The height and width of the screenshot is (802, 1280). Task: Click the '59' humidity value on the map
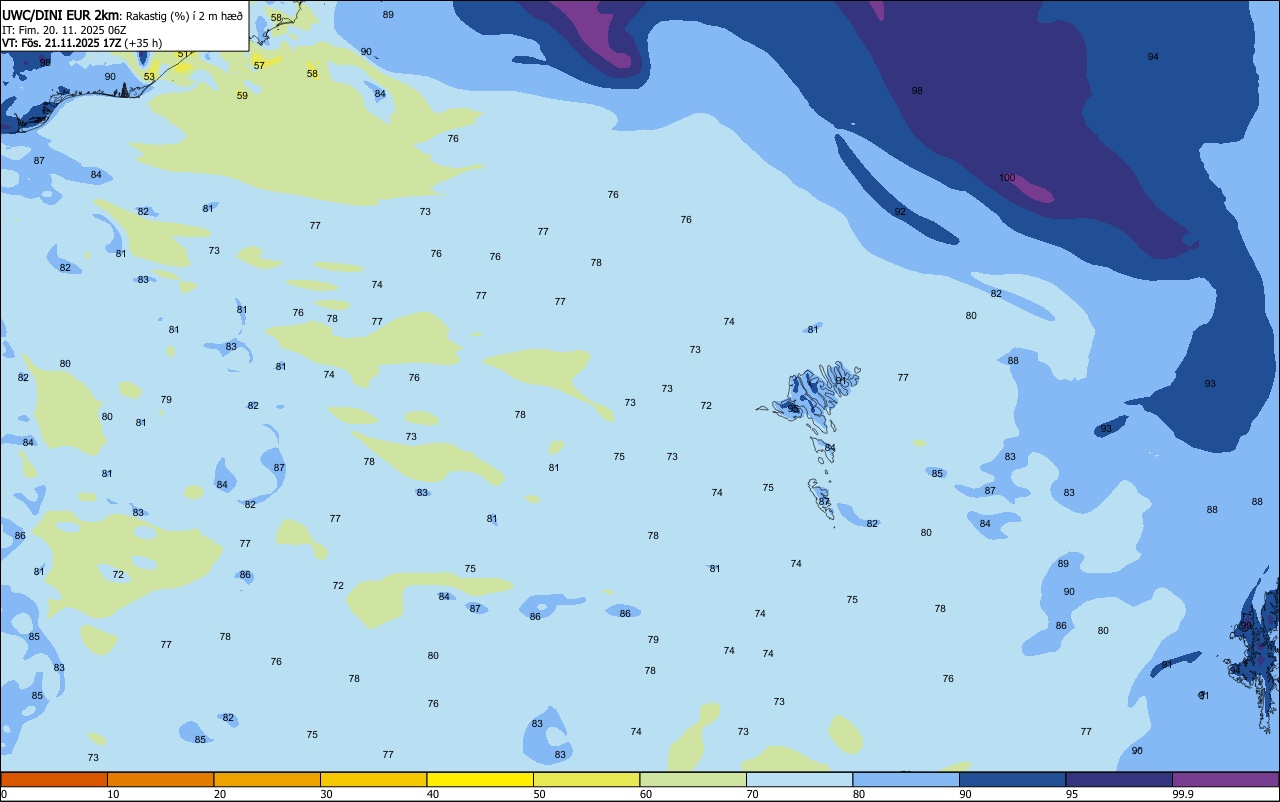242,95
